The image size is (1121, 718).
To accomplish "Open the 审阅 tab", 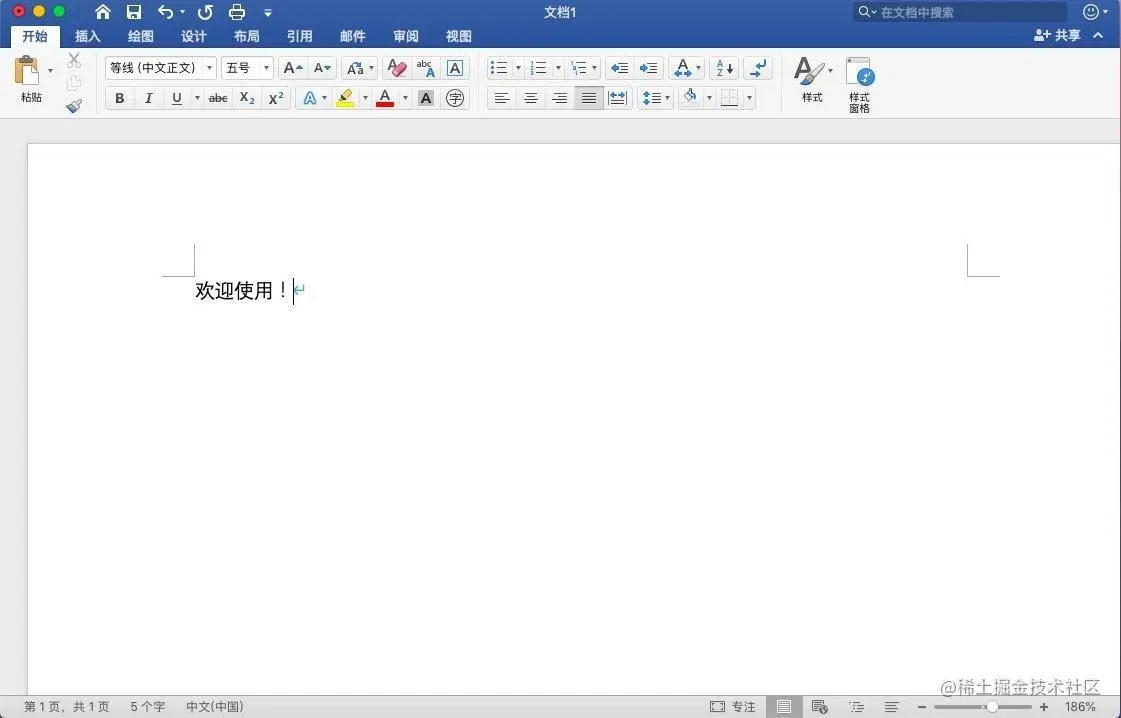I will click(405, 36).
